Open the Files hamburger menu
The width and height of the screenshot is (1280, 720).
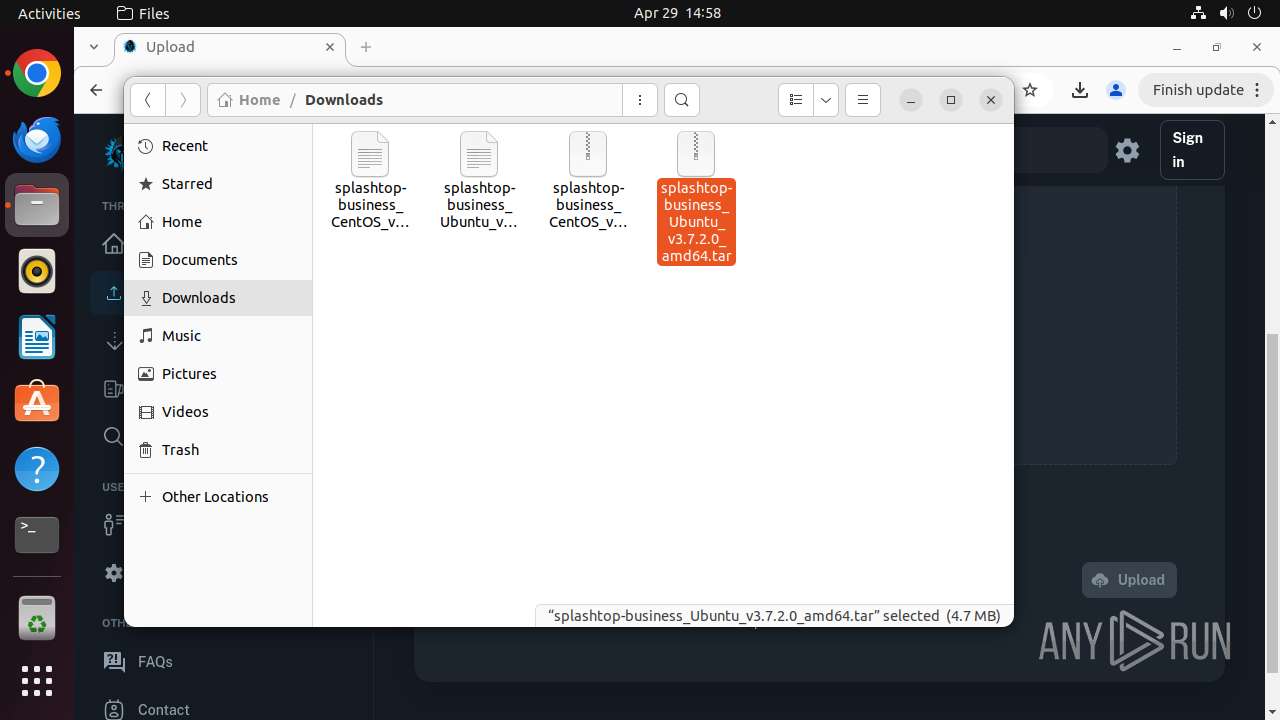coord(863,100)
